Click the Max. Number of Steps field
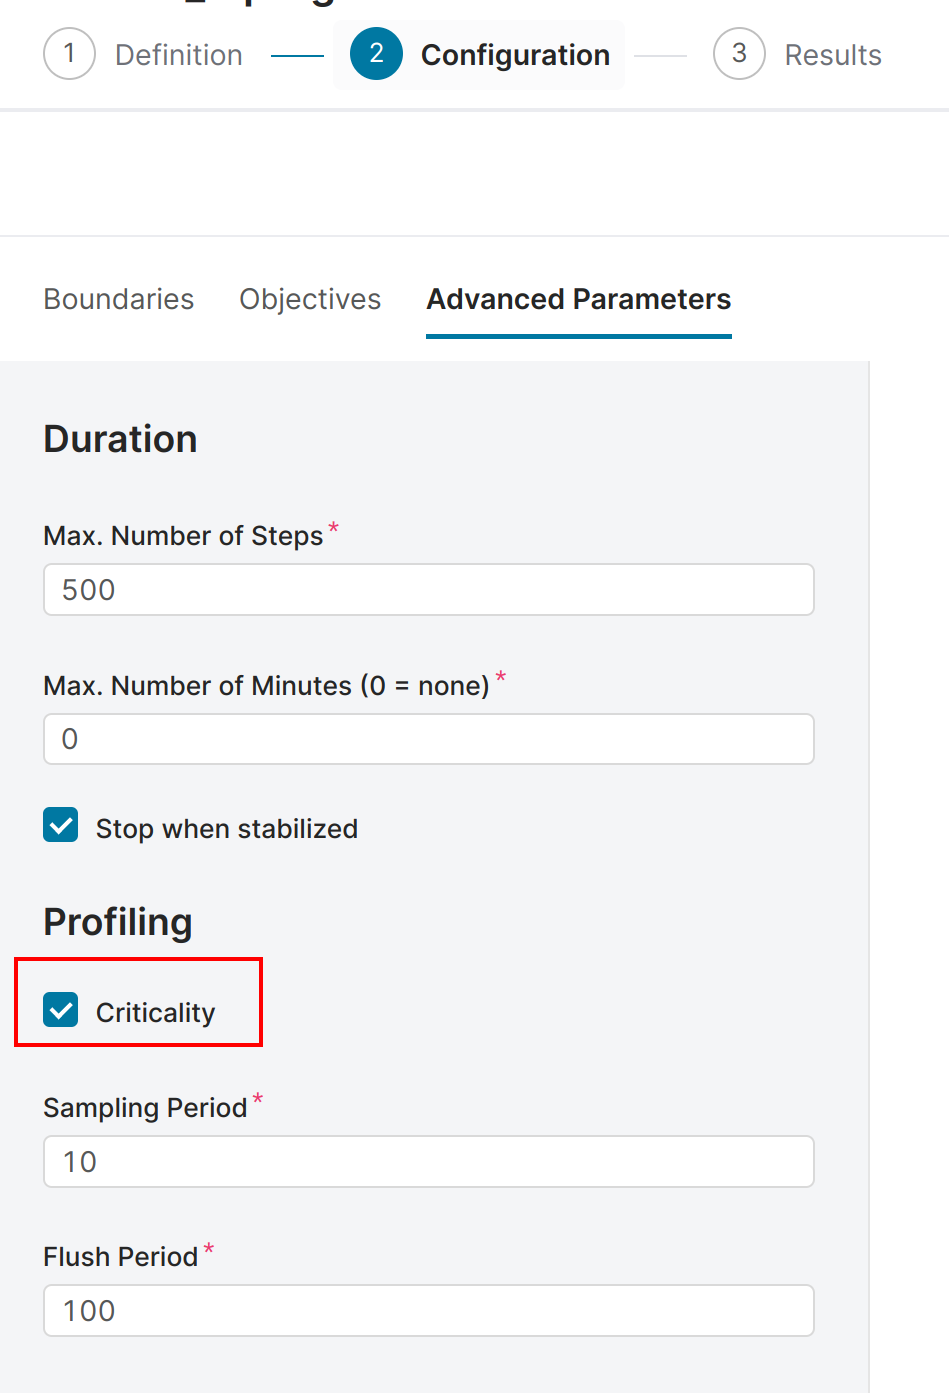The height and width of the screenshot is (1393, 949). coord(428,590)
